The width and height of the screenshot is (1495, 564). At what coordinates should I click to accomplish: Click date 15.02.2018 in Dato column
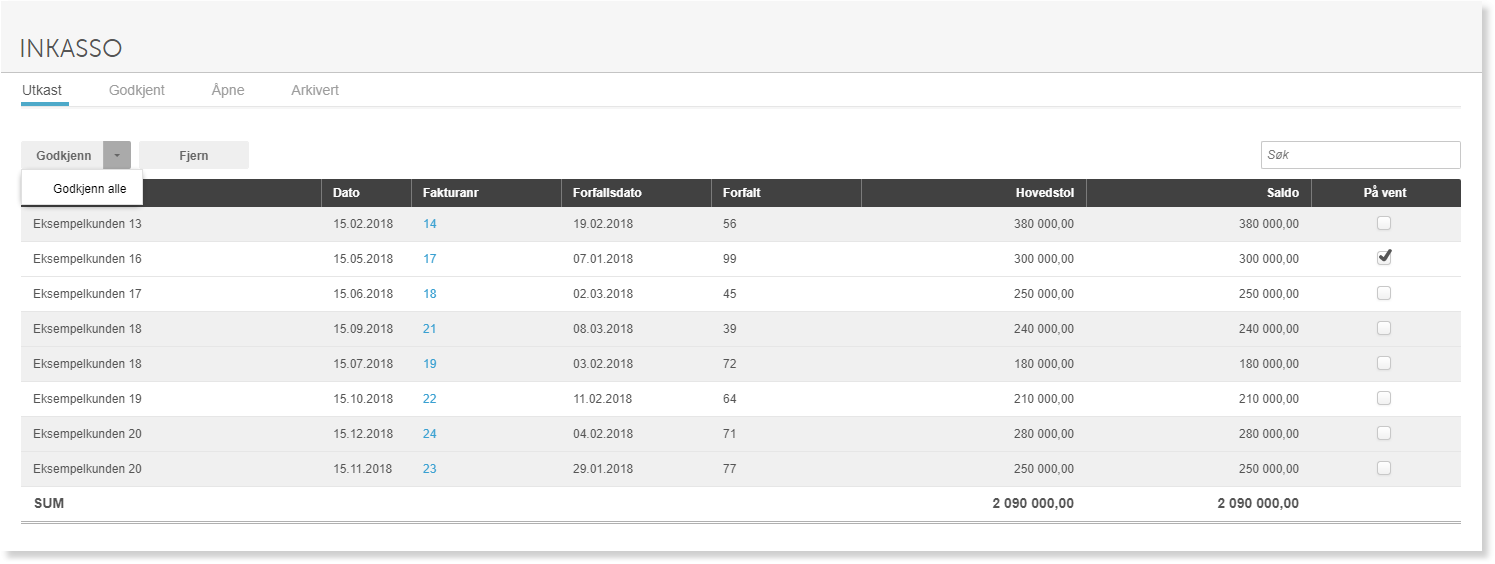(363, 224)
